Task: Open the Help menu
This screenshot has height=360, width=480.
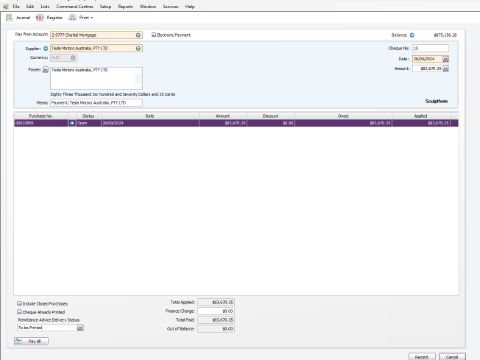Action: tap(190, 6)
